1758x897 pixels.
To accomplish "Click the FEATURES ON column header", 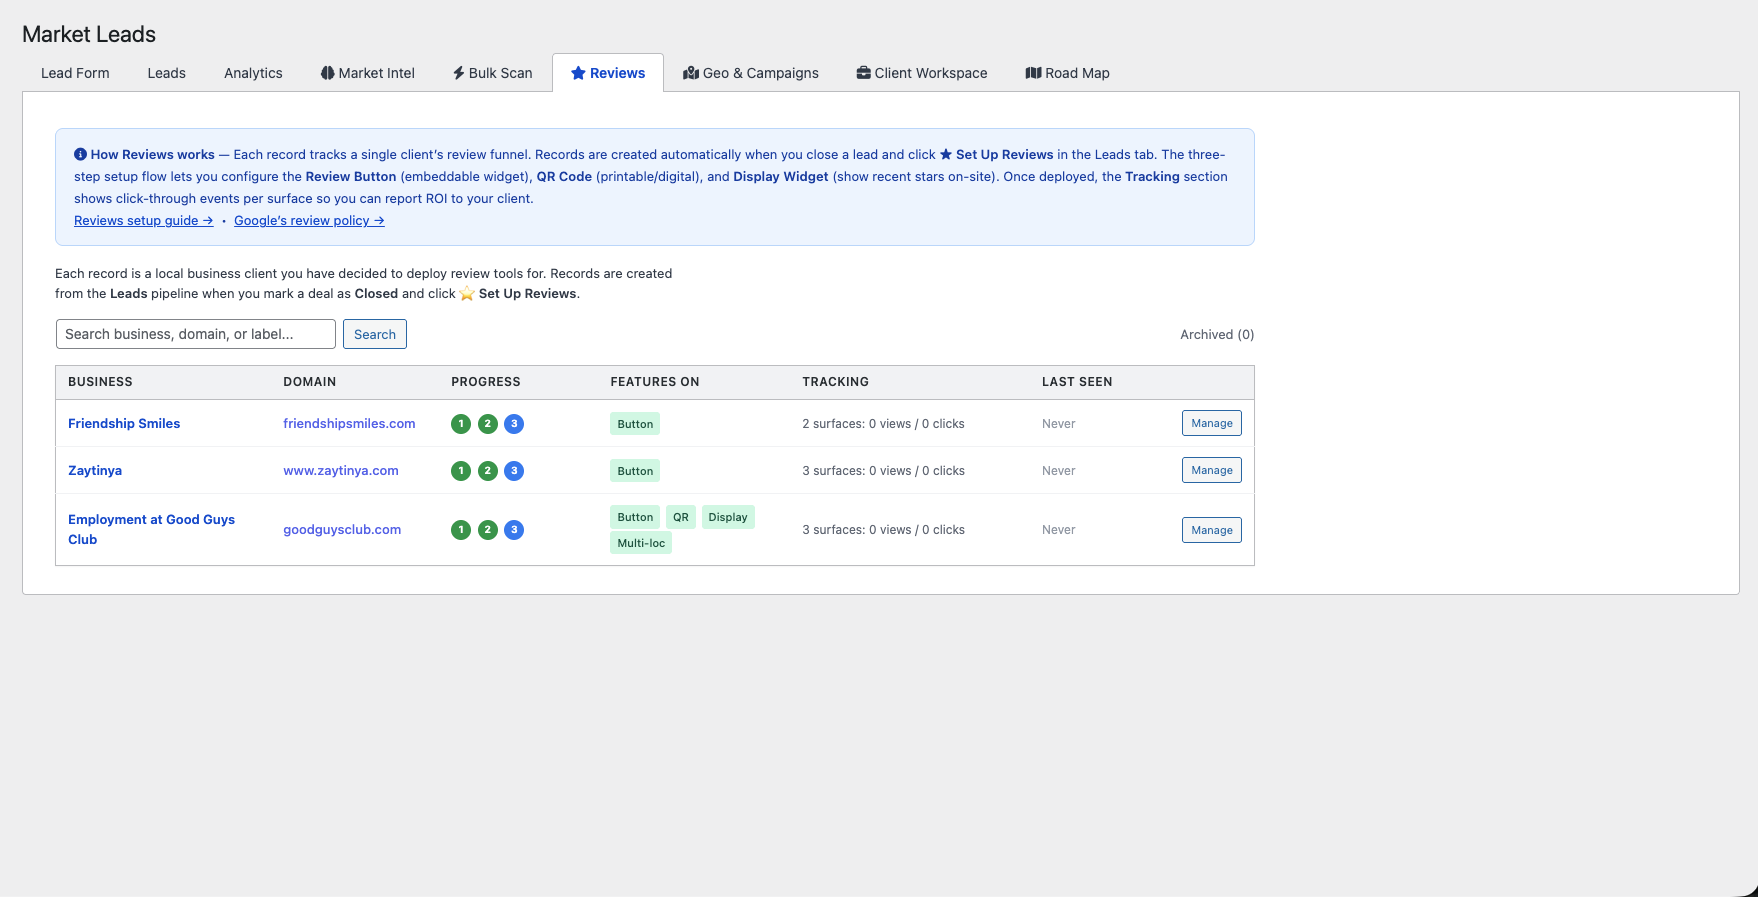I will click(655, 382).
